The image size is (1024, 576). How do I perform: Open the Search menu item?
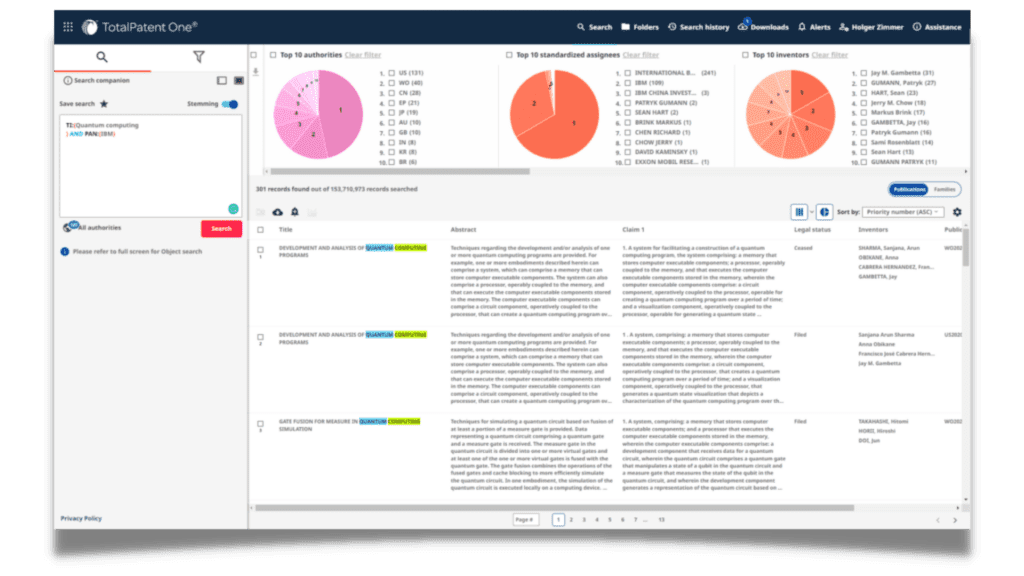[x=594, y=27]
